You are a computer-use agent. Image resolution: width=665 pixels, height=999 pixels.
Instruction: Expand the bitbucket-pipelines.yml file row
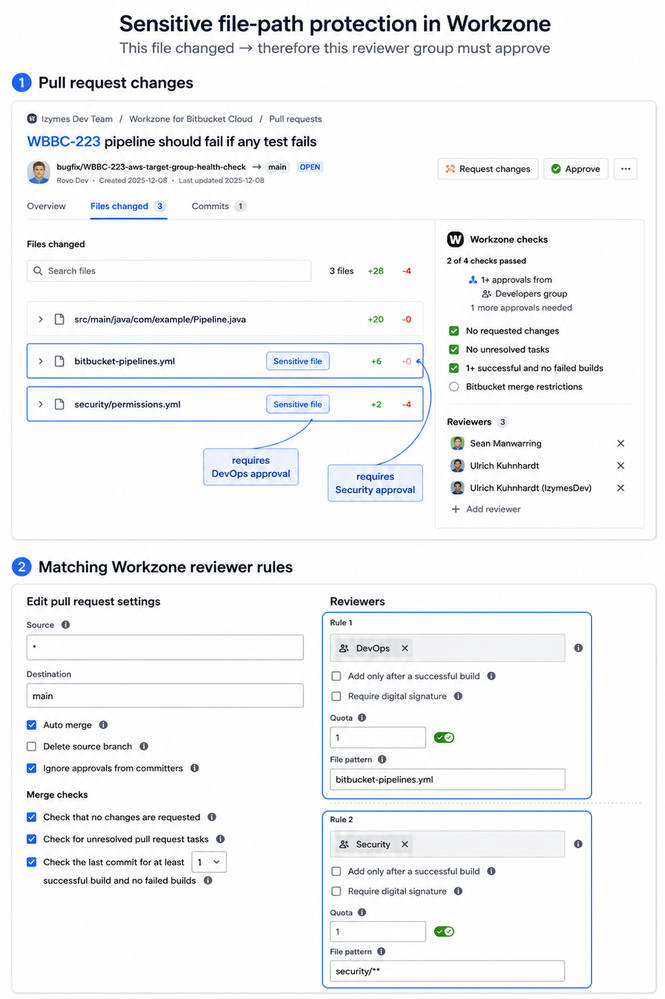pos(41,361)
